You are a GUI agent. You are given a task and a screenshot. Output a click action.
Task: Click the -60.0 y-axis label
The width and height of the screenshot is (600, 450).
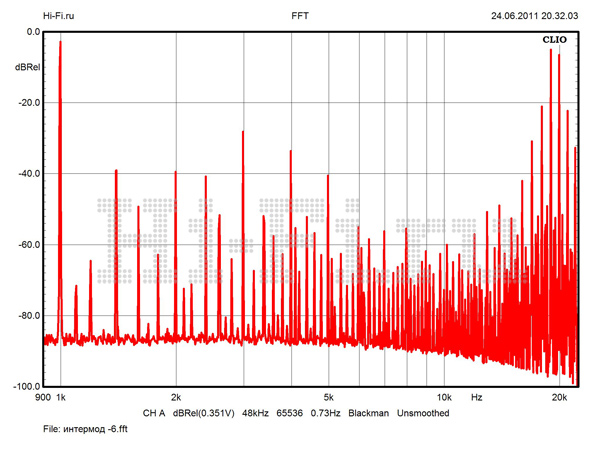coord(28,245)
